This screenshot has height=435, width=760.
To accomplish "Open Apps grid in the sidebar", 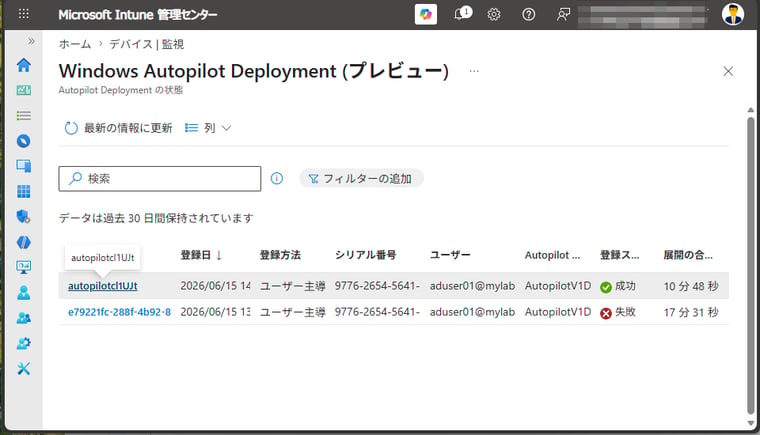I will point(23,192).
